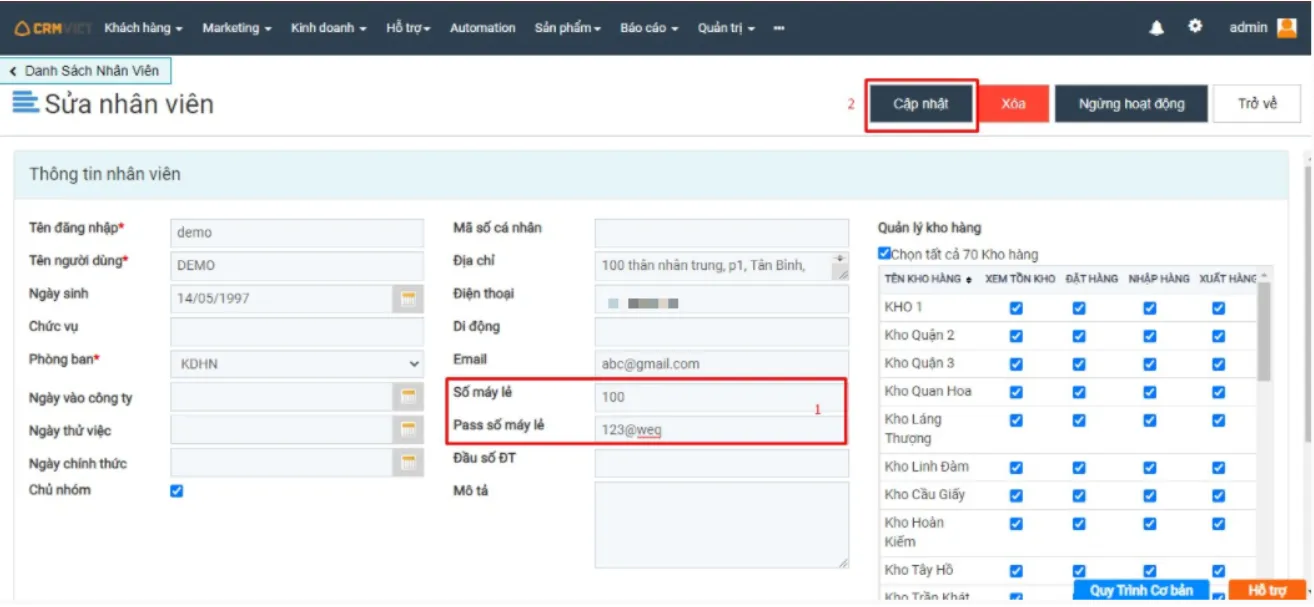Screen dimensions: 1314x607
Task: Open the Ngày thử việc calendar
Action: [x=408, y=430]
